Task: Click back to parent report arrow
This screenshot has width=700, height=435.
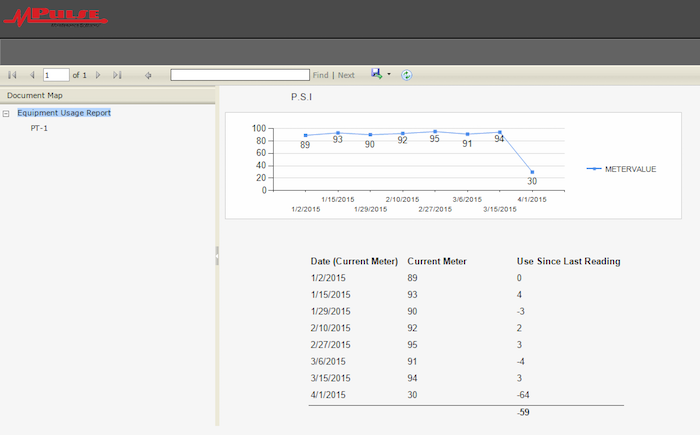Action: point(148,75)
